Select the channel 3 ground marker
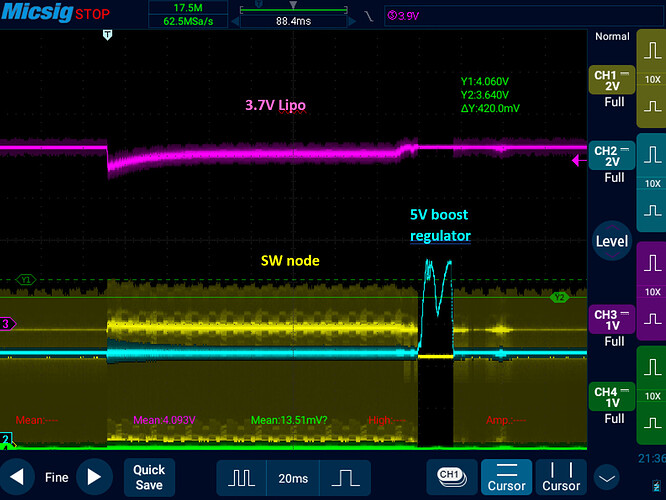This screenshot has height=500, width=666. (x=8, y=324)
